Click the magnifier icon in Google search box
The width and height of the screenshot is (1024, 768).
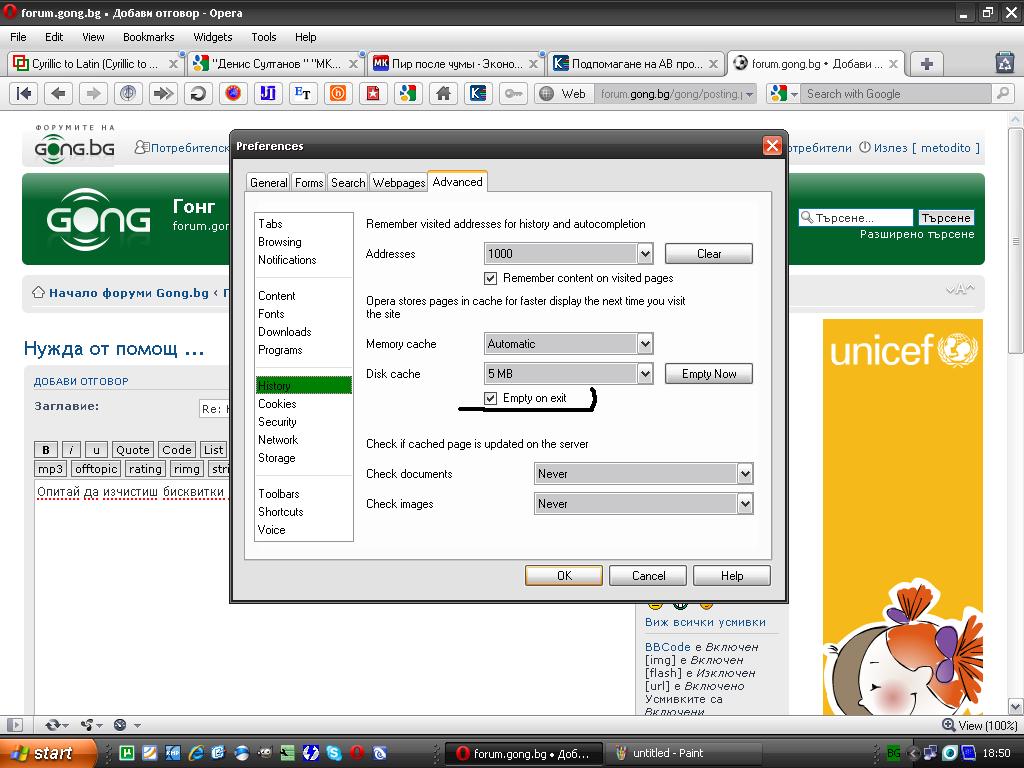(1002, 94)
